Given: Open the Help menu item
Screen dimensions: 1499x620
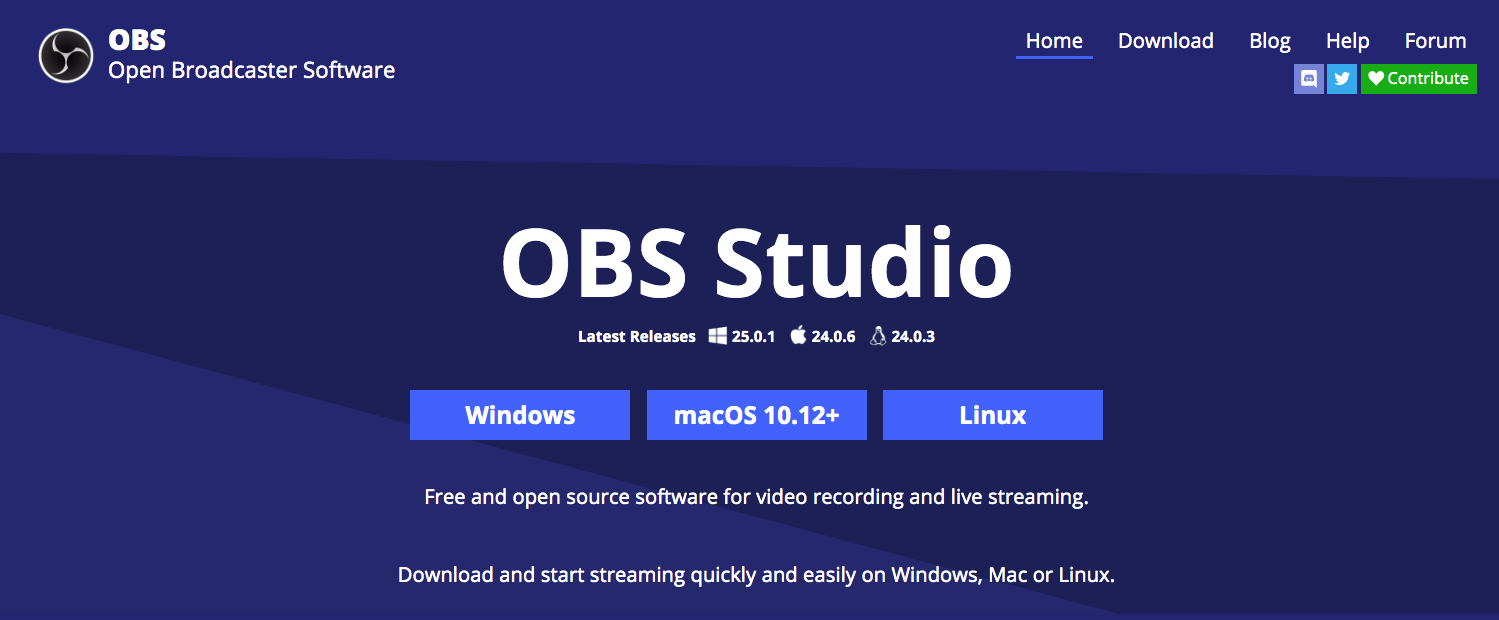Looking at the screenshot, I should (x=1347, y=41).
